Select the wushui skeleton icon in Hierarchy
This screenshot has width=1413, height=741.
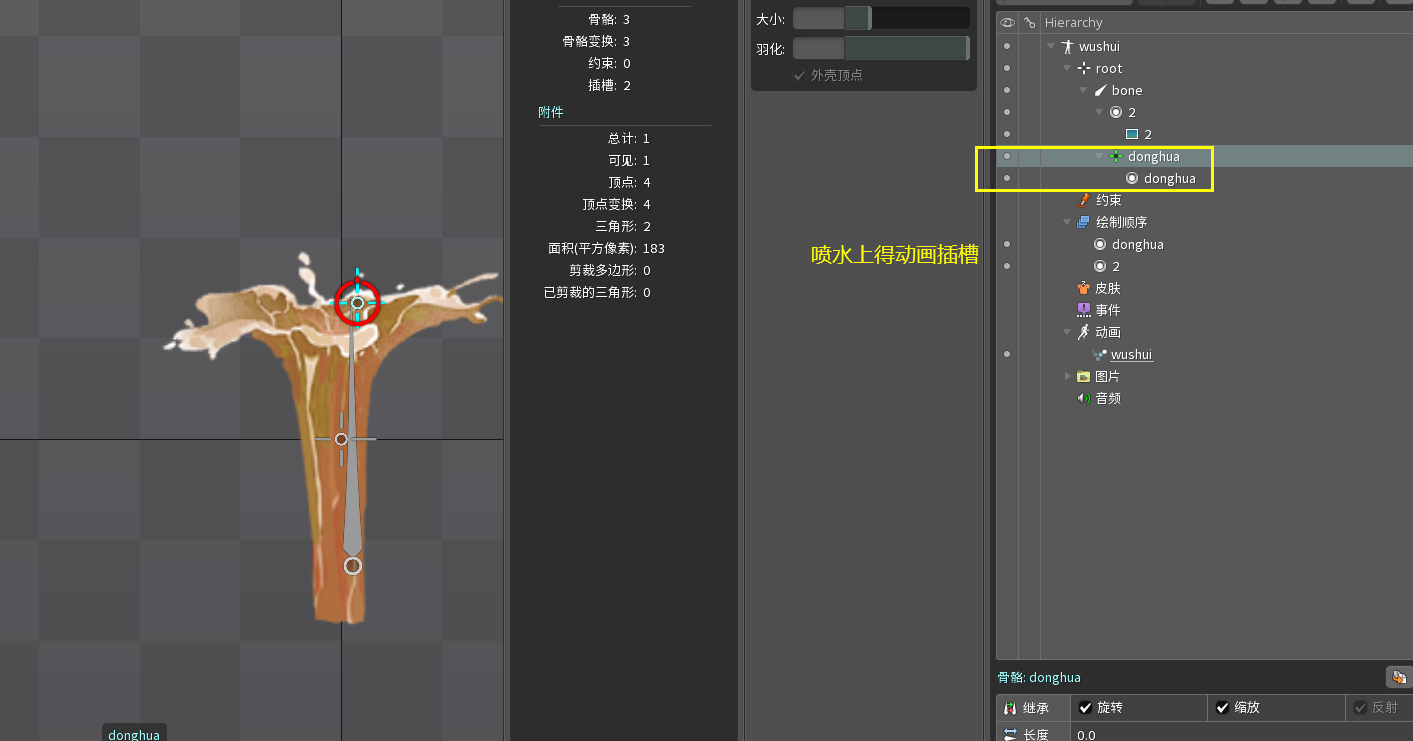point(1067,47)
